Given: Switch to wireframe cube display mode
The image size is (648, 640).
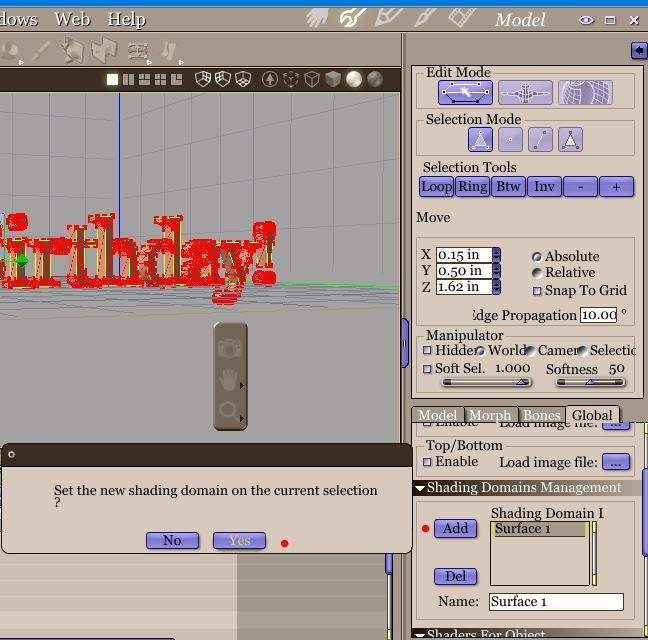Looking at the screenshot, I should (312, 79).
